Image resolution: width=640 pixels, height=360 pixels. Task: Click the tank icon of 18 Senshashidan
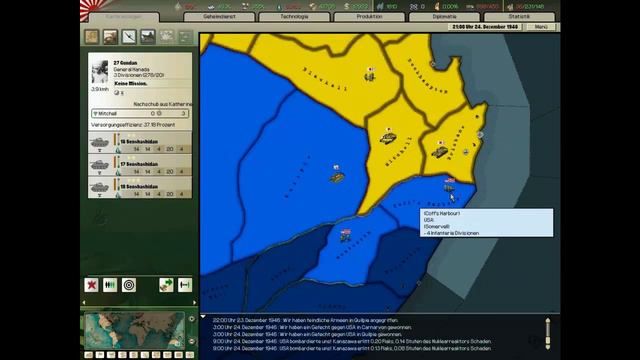tap(99, 187)
